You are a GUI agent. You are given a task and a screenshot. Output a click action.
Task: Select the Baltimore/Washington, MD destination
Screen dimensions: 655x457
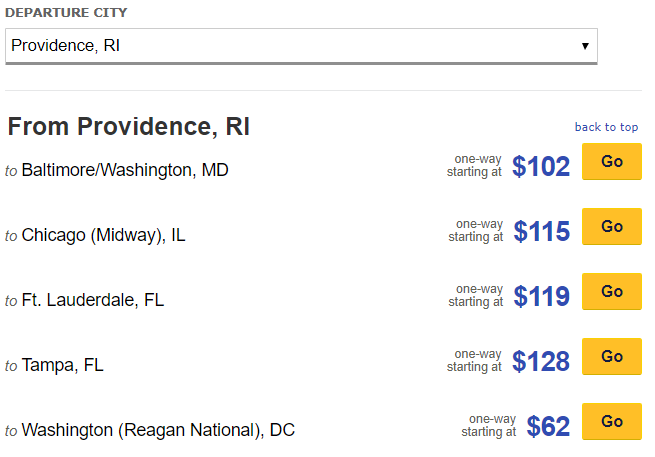pos(125,170)
